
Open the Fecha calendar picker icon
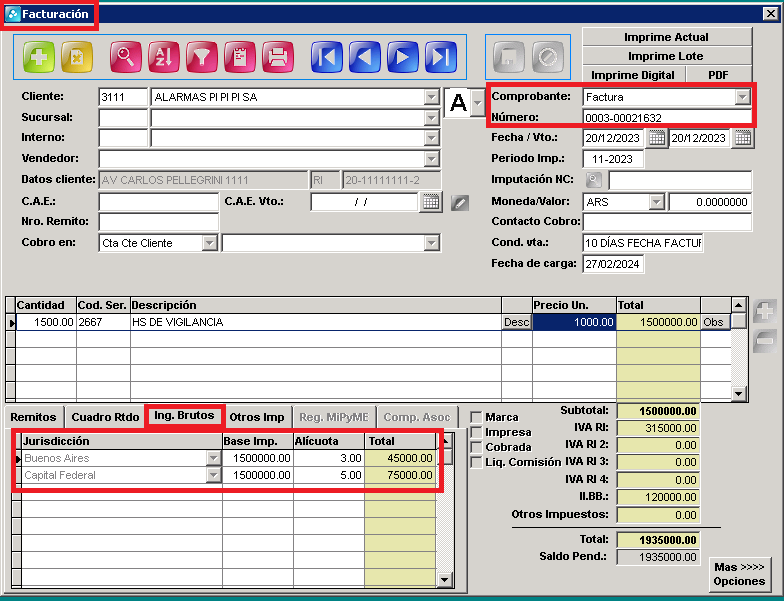pos(656,138)
